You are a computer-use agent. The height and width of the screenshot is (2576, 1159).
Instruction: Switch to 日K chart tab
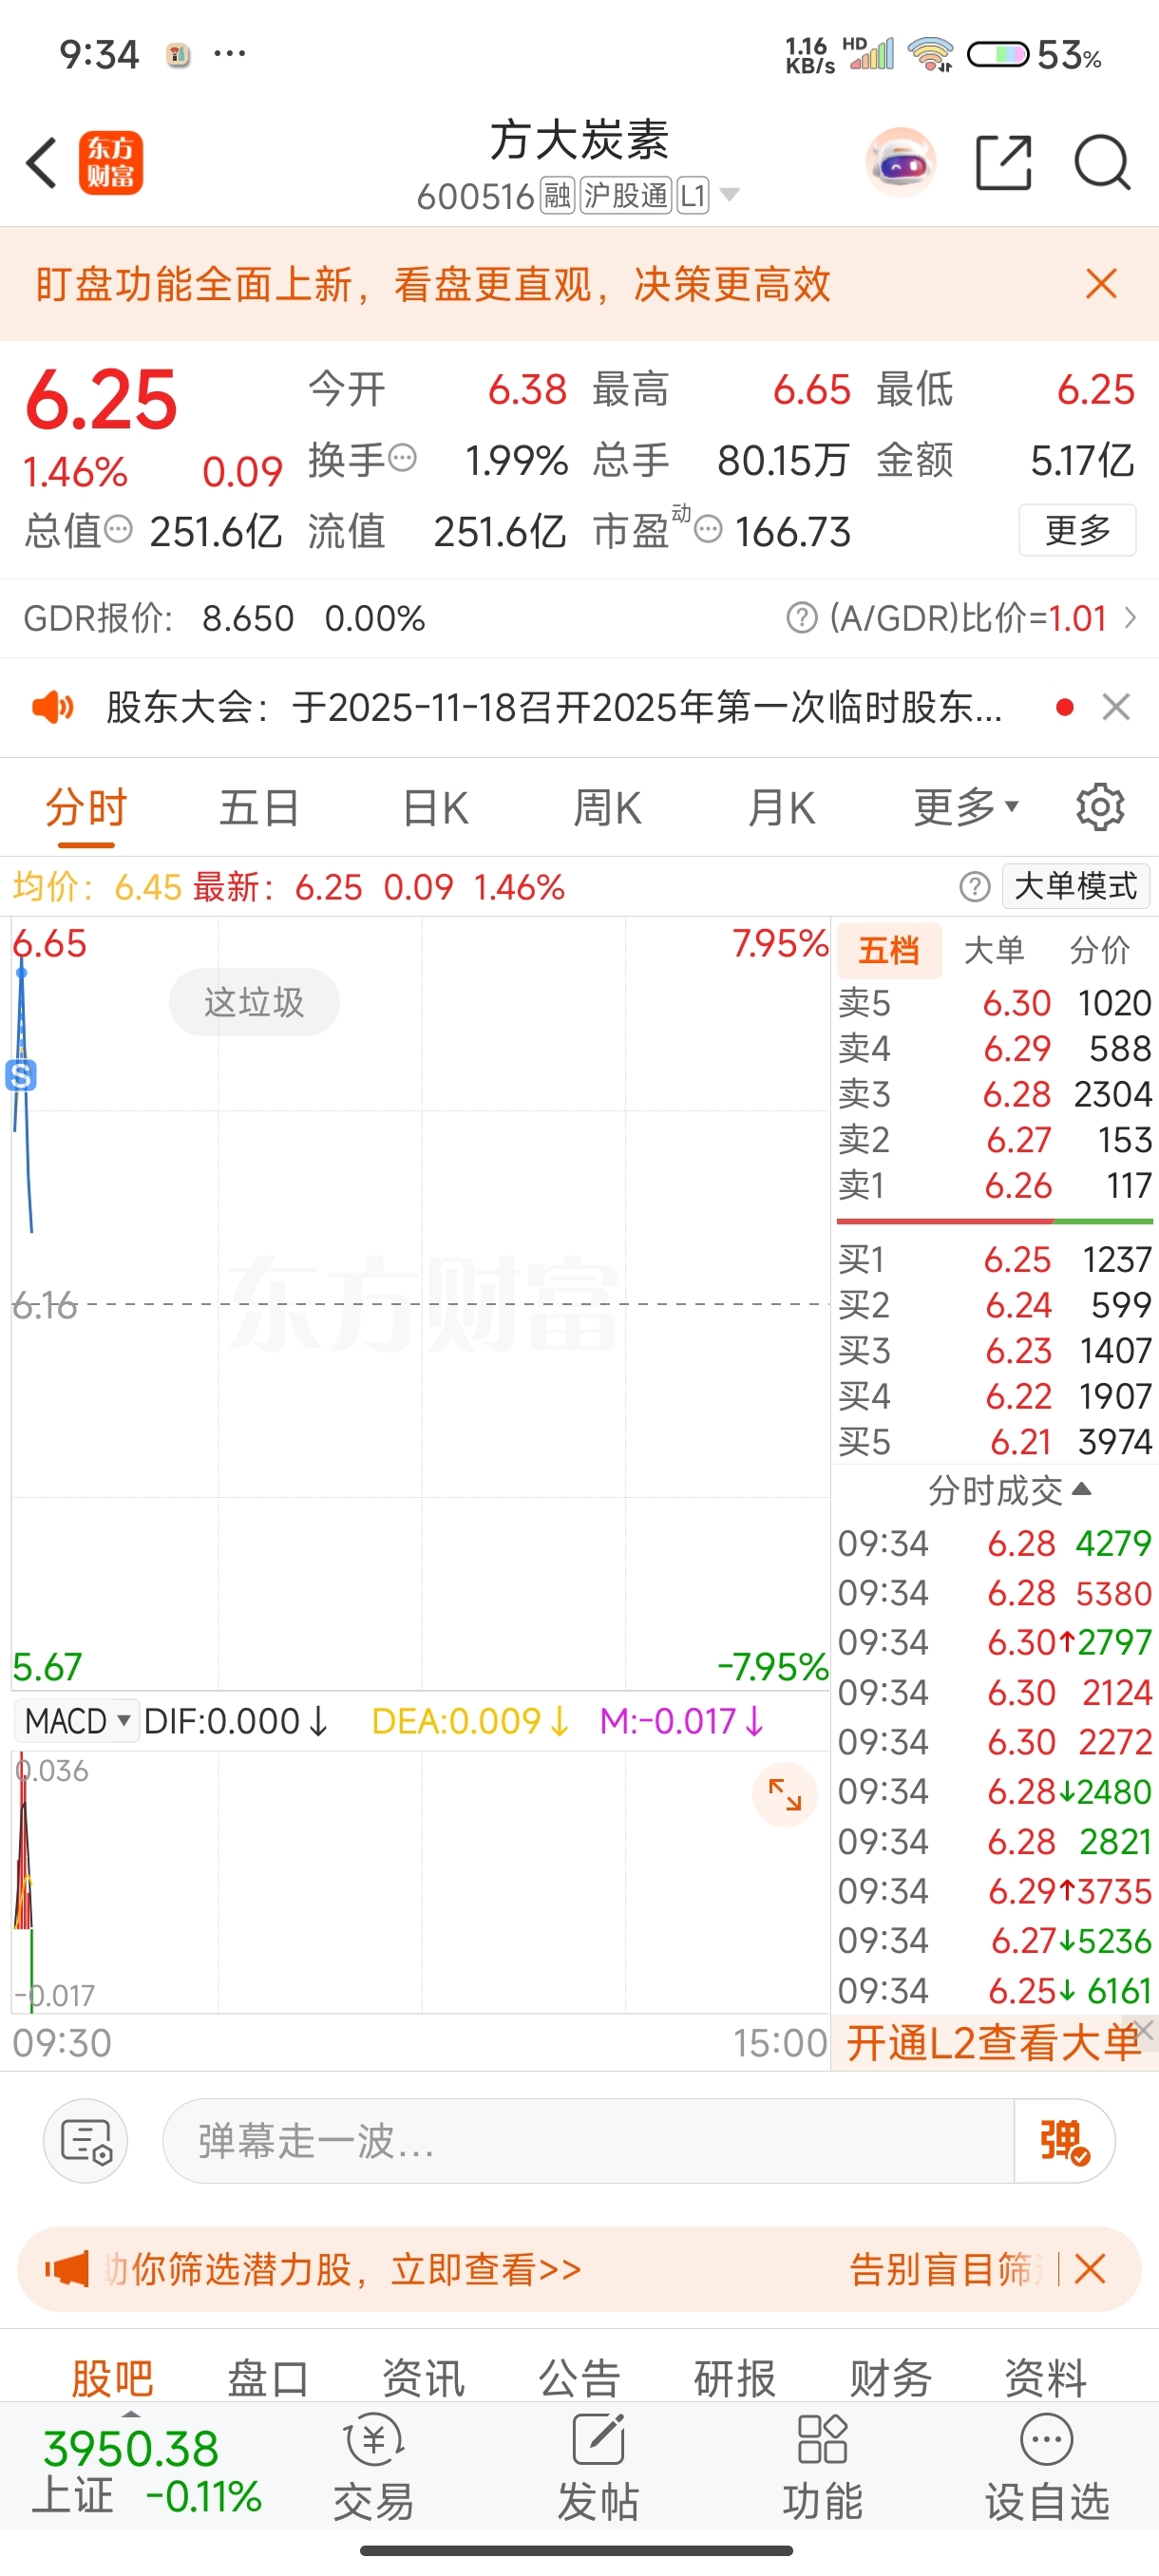(x=435, y=807)
